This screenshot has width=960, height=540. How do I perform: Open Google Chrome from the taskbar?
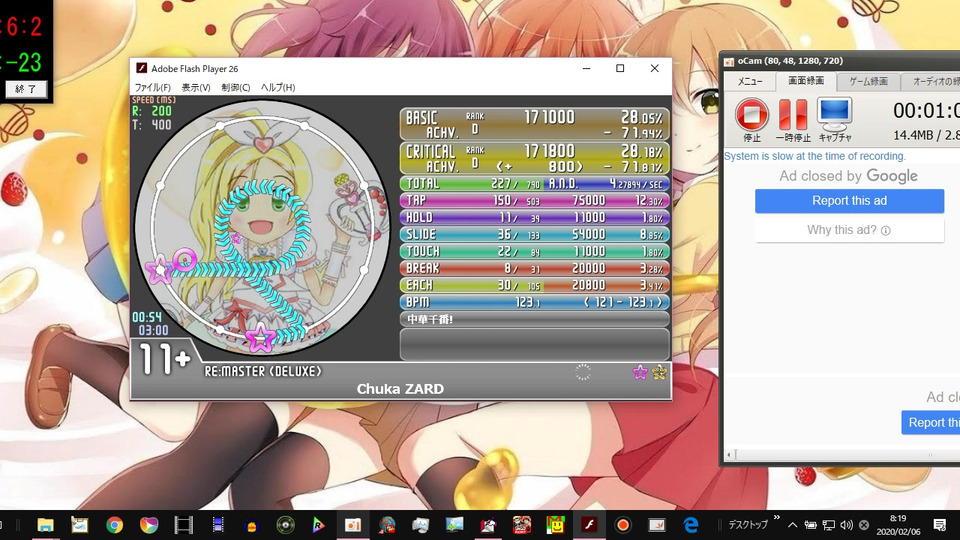114,525
